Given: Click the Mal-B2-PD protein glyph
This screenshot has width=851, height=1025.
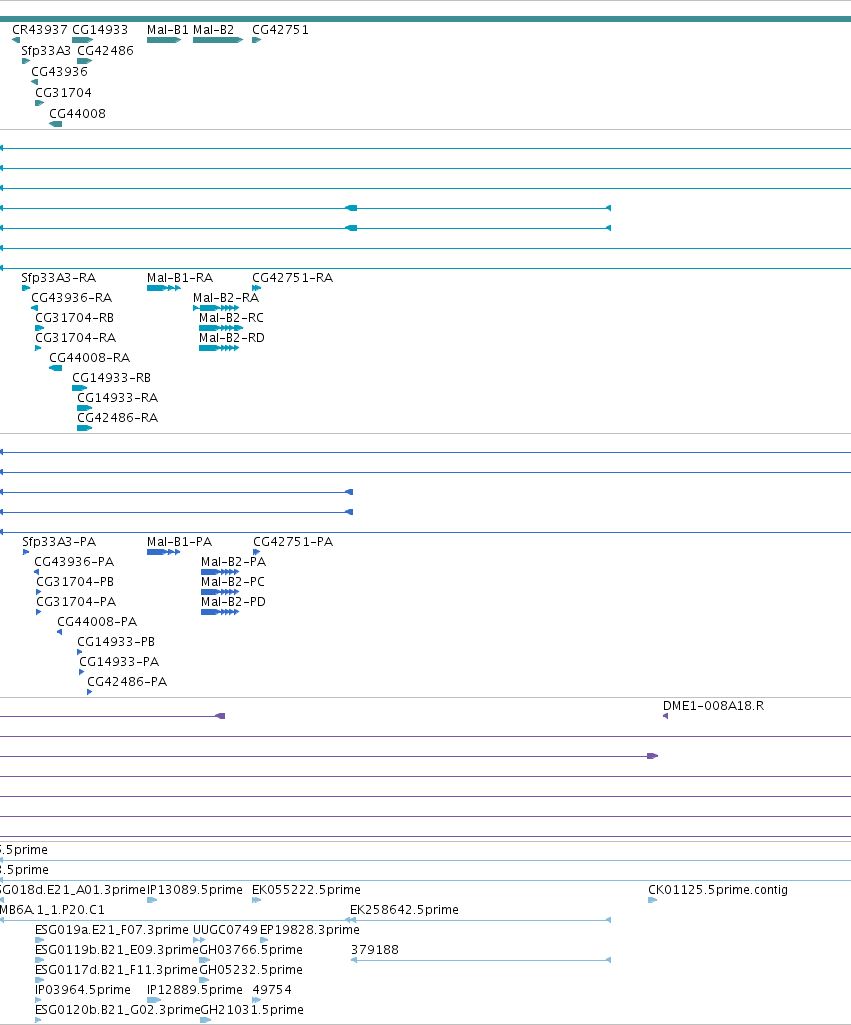Looking at the screenshot, I should click(220, 613).
